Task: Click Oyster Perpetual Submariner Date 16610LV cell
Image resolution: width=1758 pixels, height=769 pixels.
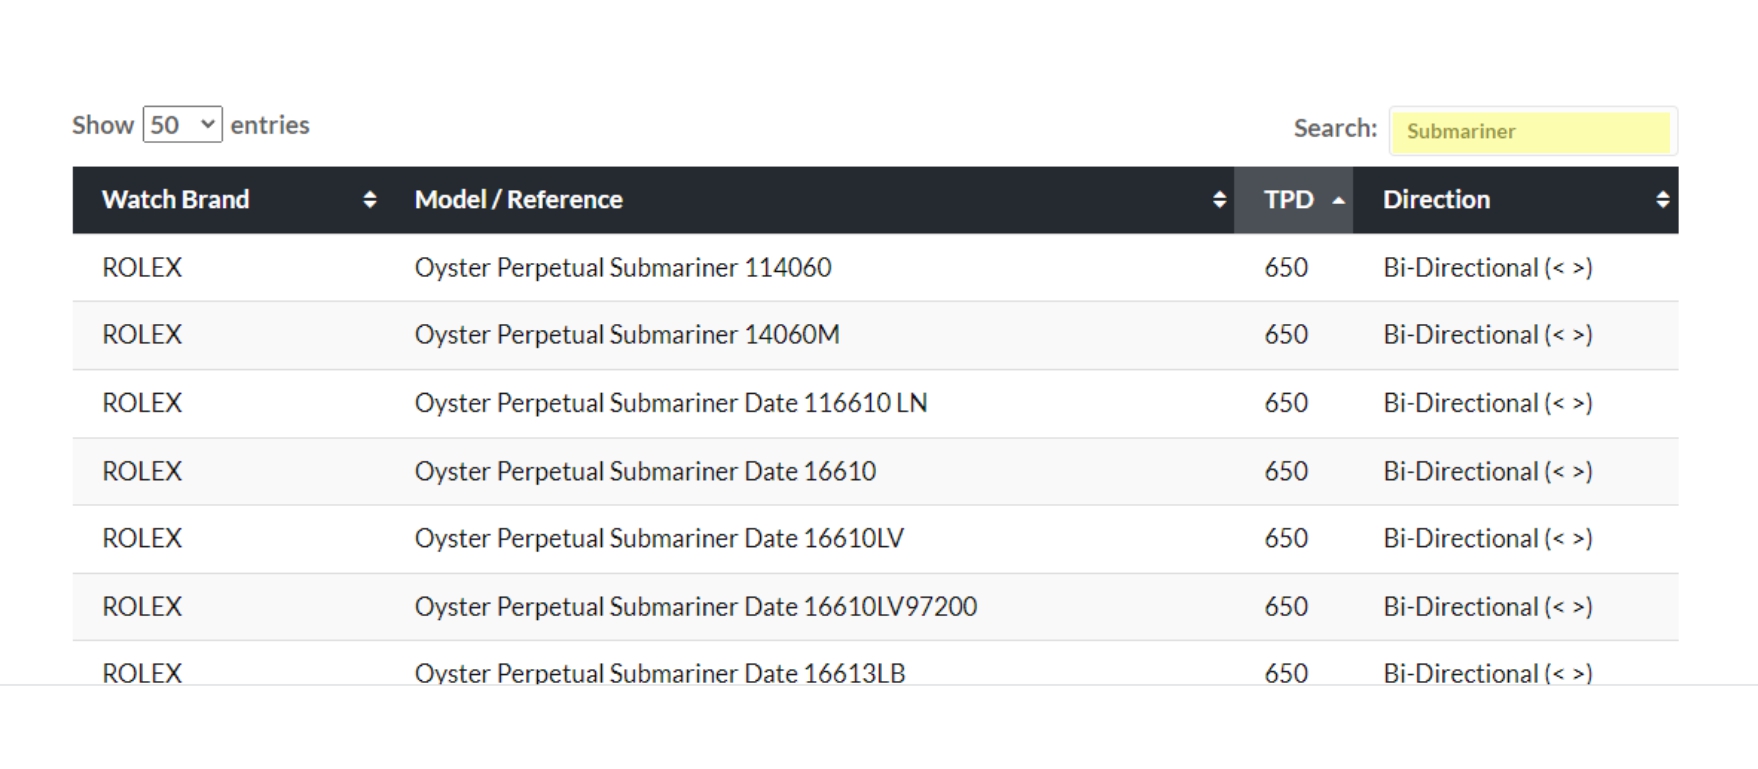Action: pyautogui.click(x=659, y=539)
